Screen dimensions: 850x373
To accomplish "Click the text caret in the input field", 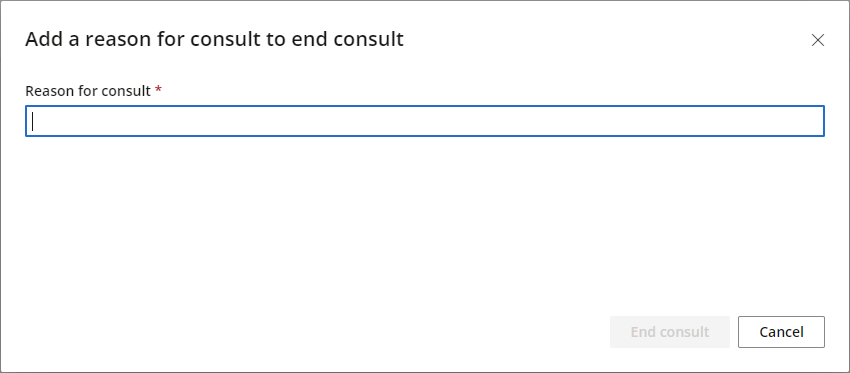I will 33,121.
